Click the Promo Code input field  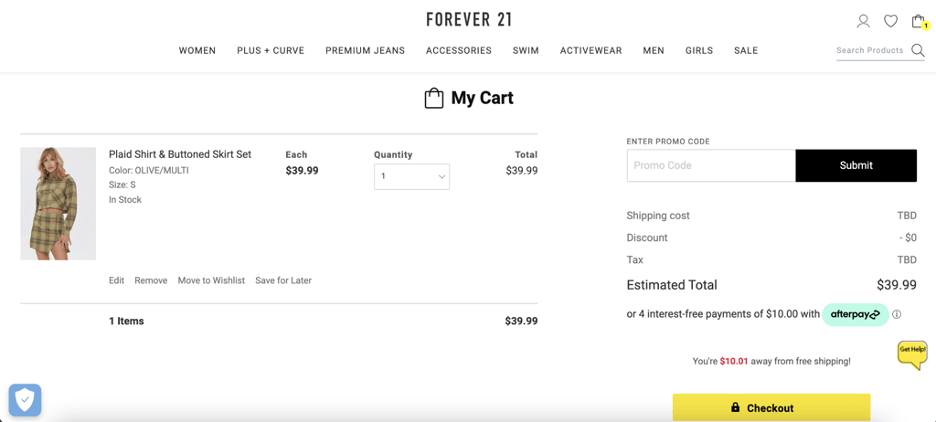click(x=711, y=165)
